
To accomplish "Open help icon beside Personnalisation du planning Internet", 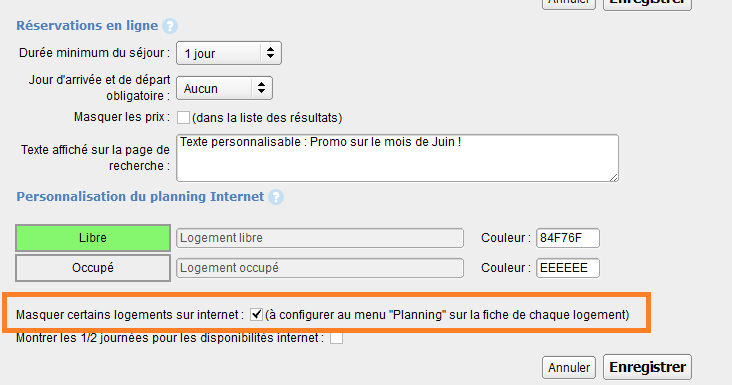I will click(276, 197).
